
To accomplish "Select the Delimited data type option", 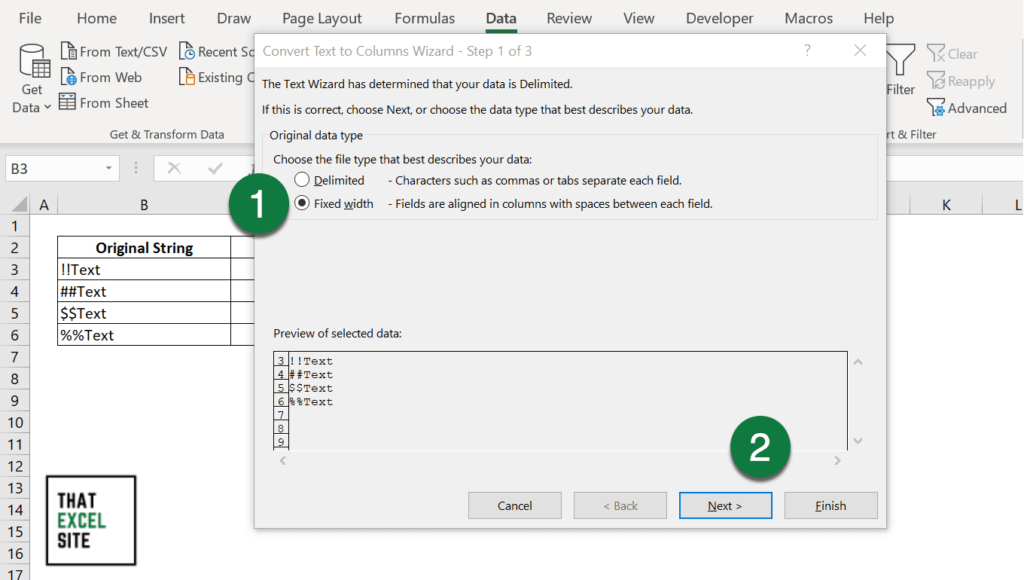I will click(302, 180).
